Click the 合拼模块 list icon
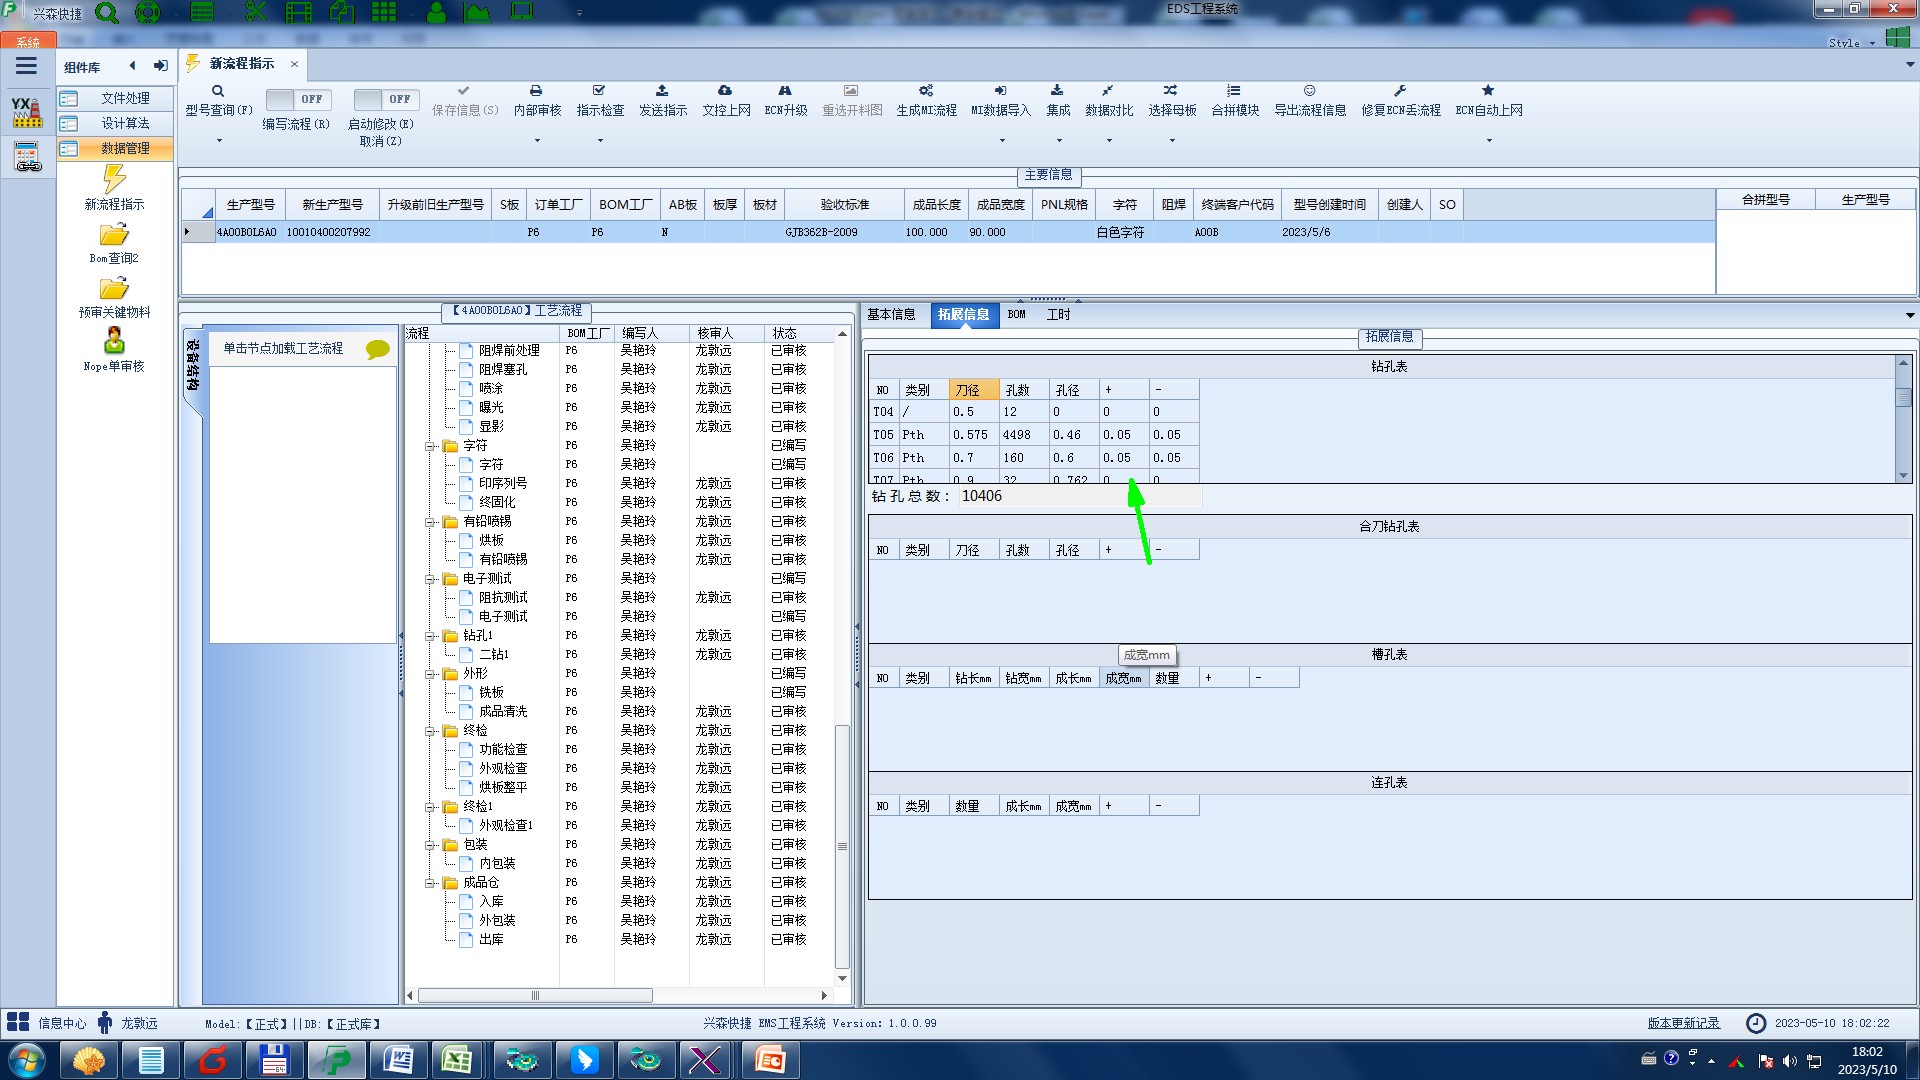 [1234, 91]
